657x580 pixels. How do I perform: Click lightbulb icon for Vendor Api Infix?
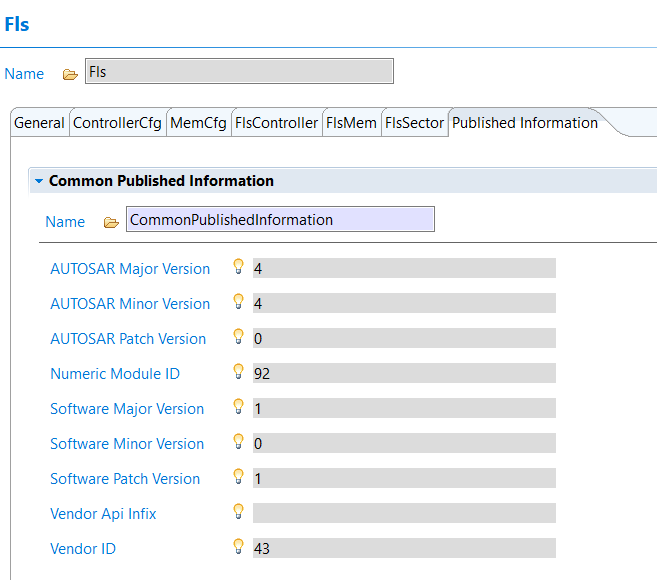pos(238,512)
